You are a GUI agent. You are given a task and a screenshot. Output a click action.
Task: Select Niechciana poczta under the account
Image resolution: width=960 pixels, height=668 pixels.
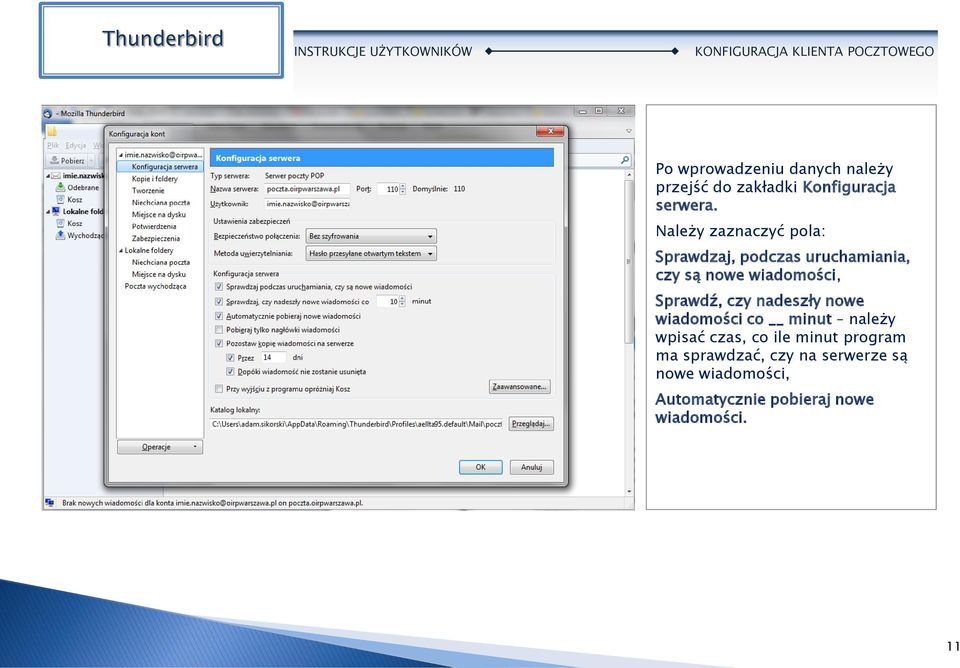point(161,203)
